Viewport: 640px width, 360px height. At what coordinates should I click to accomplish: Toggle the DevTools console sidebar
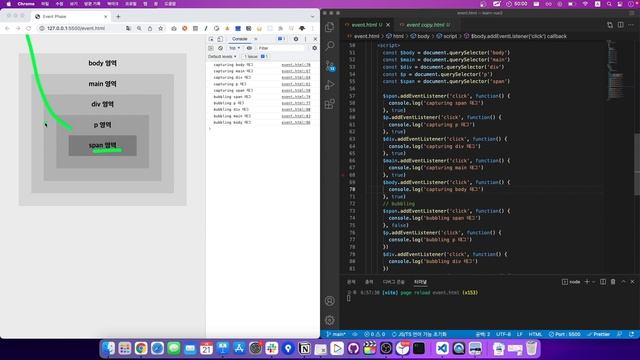pyautogui.click(x=211, y=48)
